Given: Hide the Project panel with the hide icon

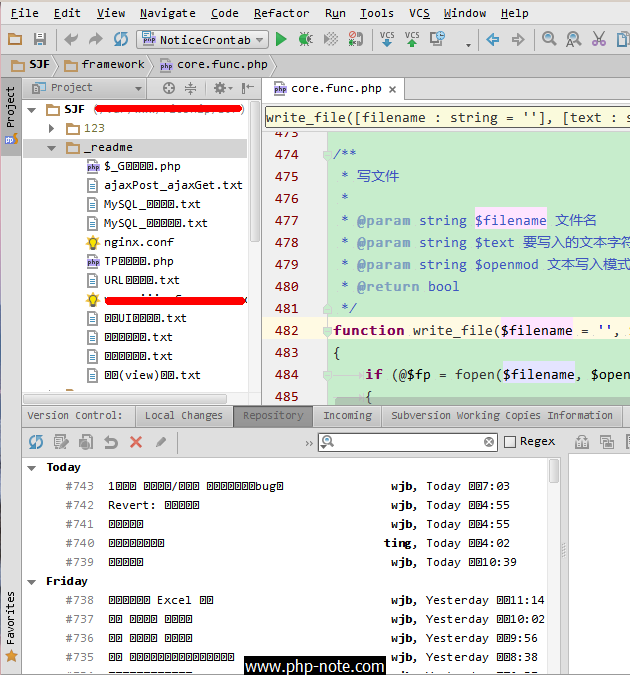Looking at the screenshot, I should point(247,88).
